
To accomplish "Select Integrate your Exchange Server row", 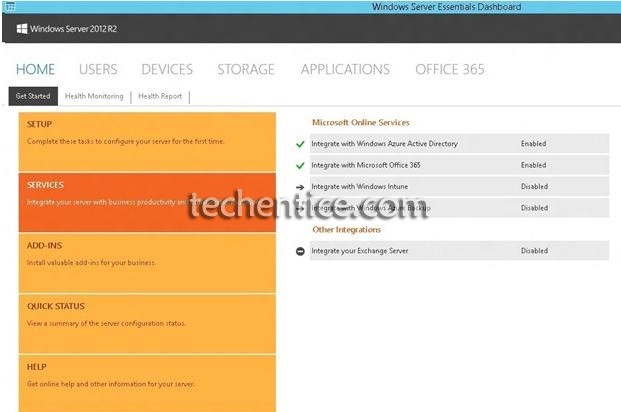I will [x=459, y=251].
